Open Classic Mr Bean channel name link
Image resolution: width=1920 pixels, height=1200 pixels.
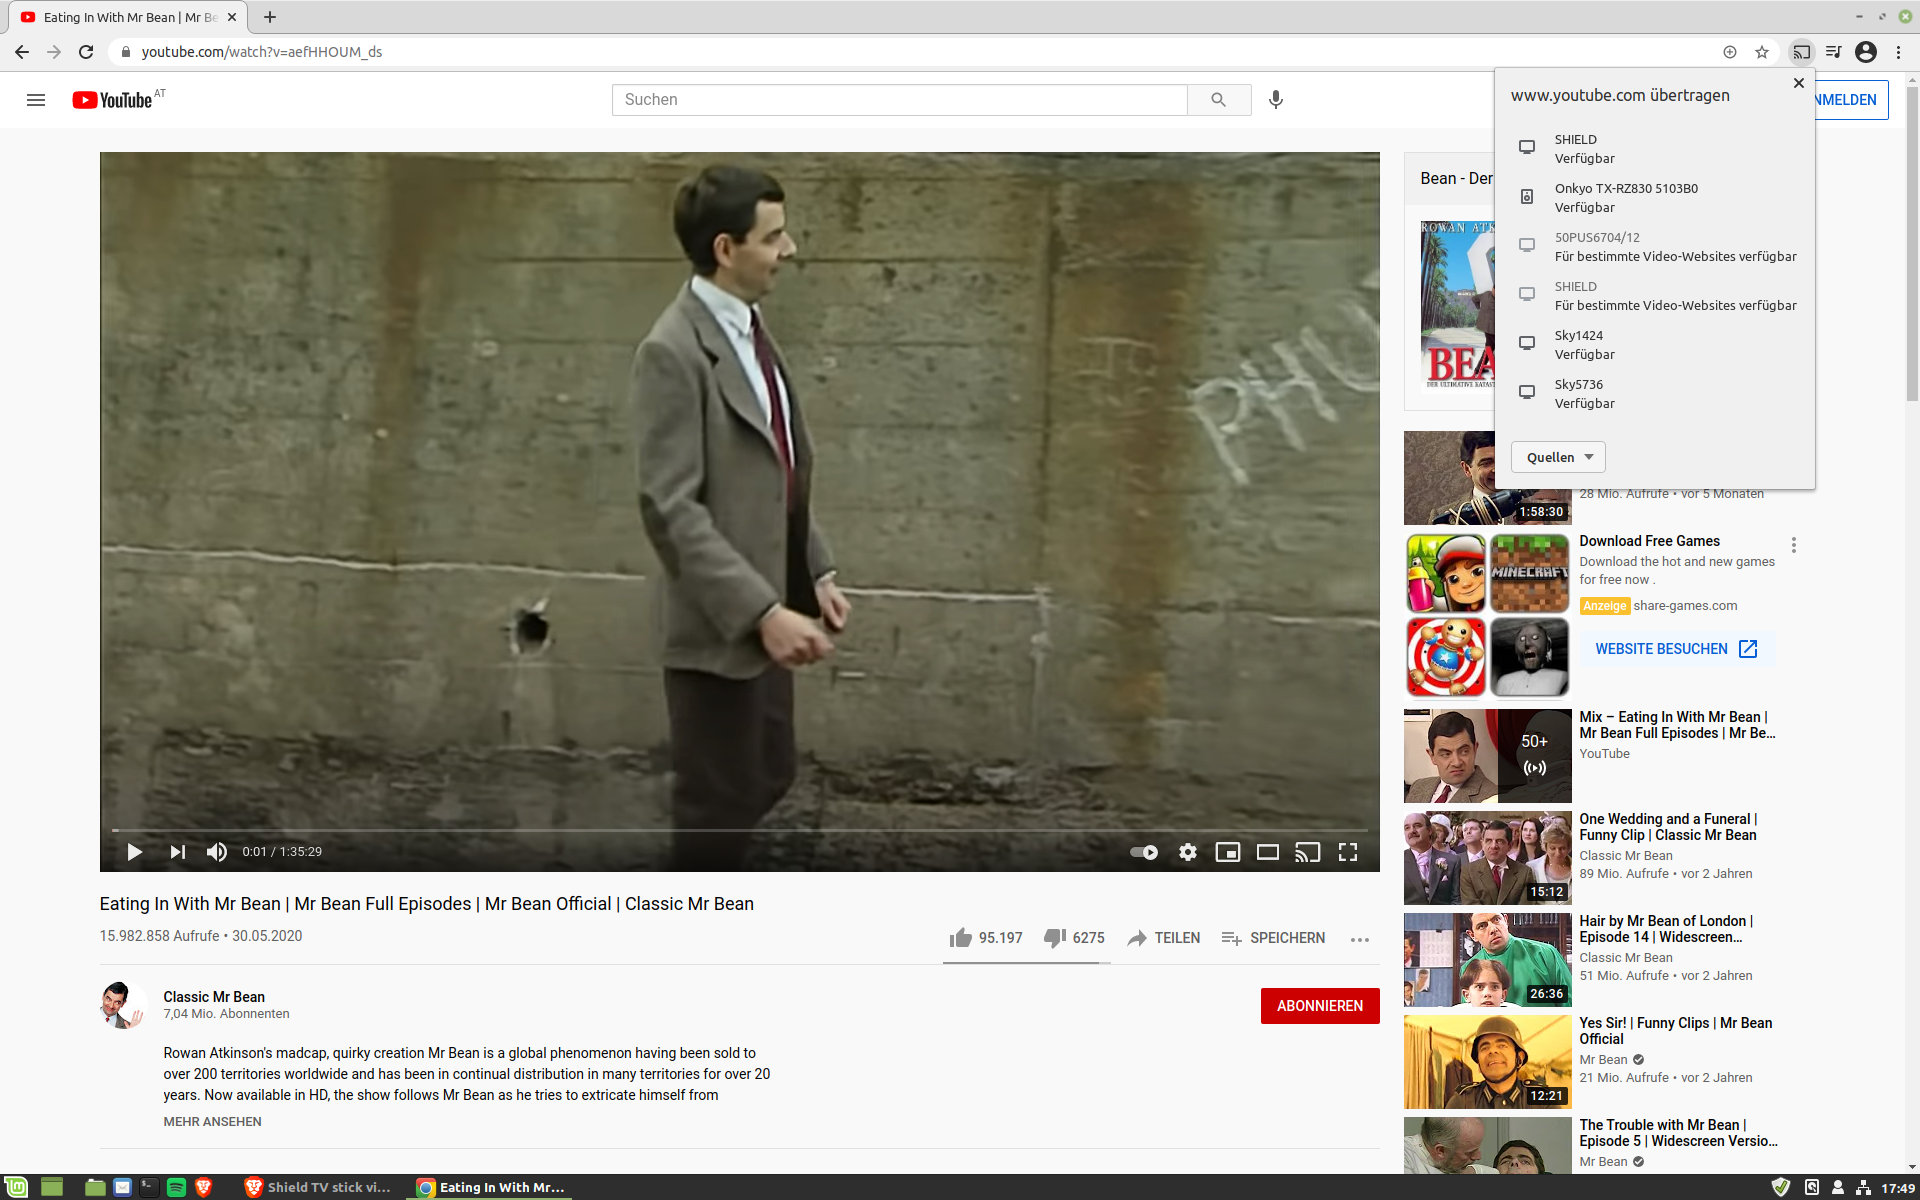(214, 997)
